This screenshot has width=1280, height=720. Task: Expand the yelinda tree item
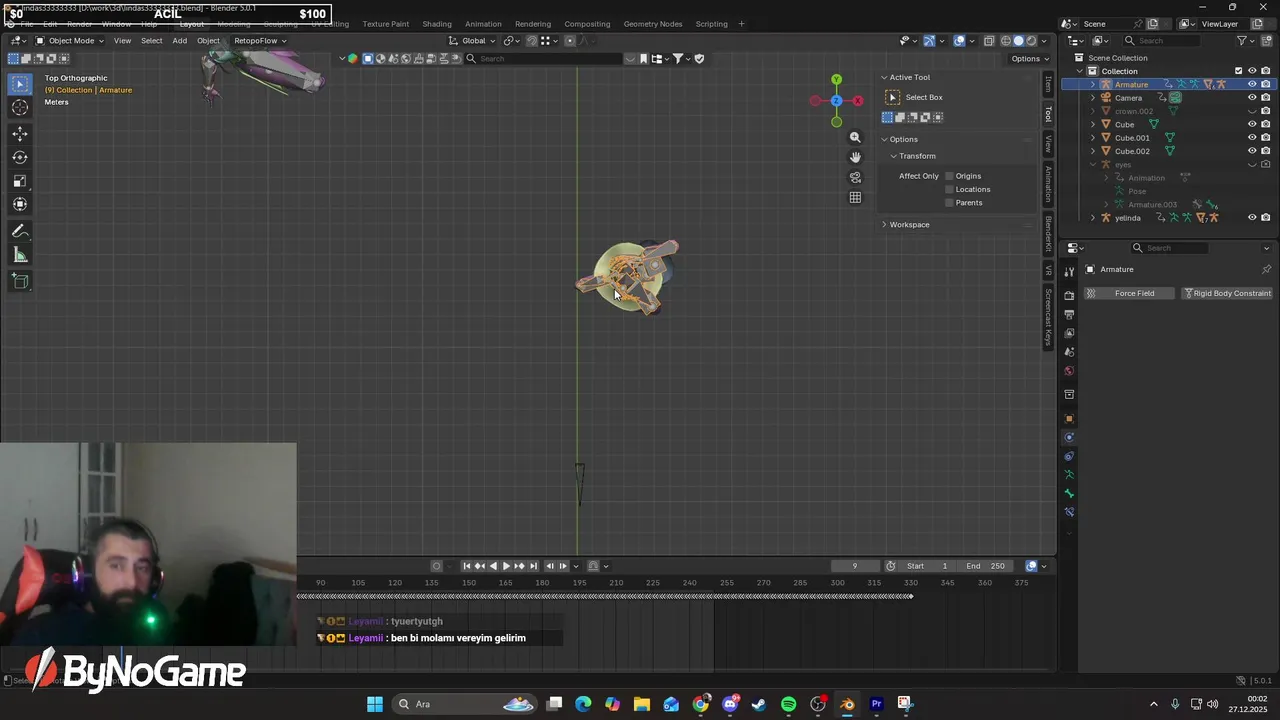pos(1092,218)
